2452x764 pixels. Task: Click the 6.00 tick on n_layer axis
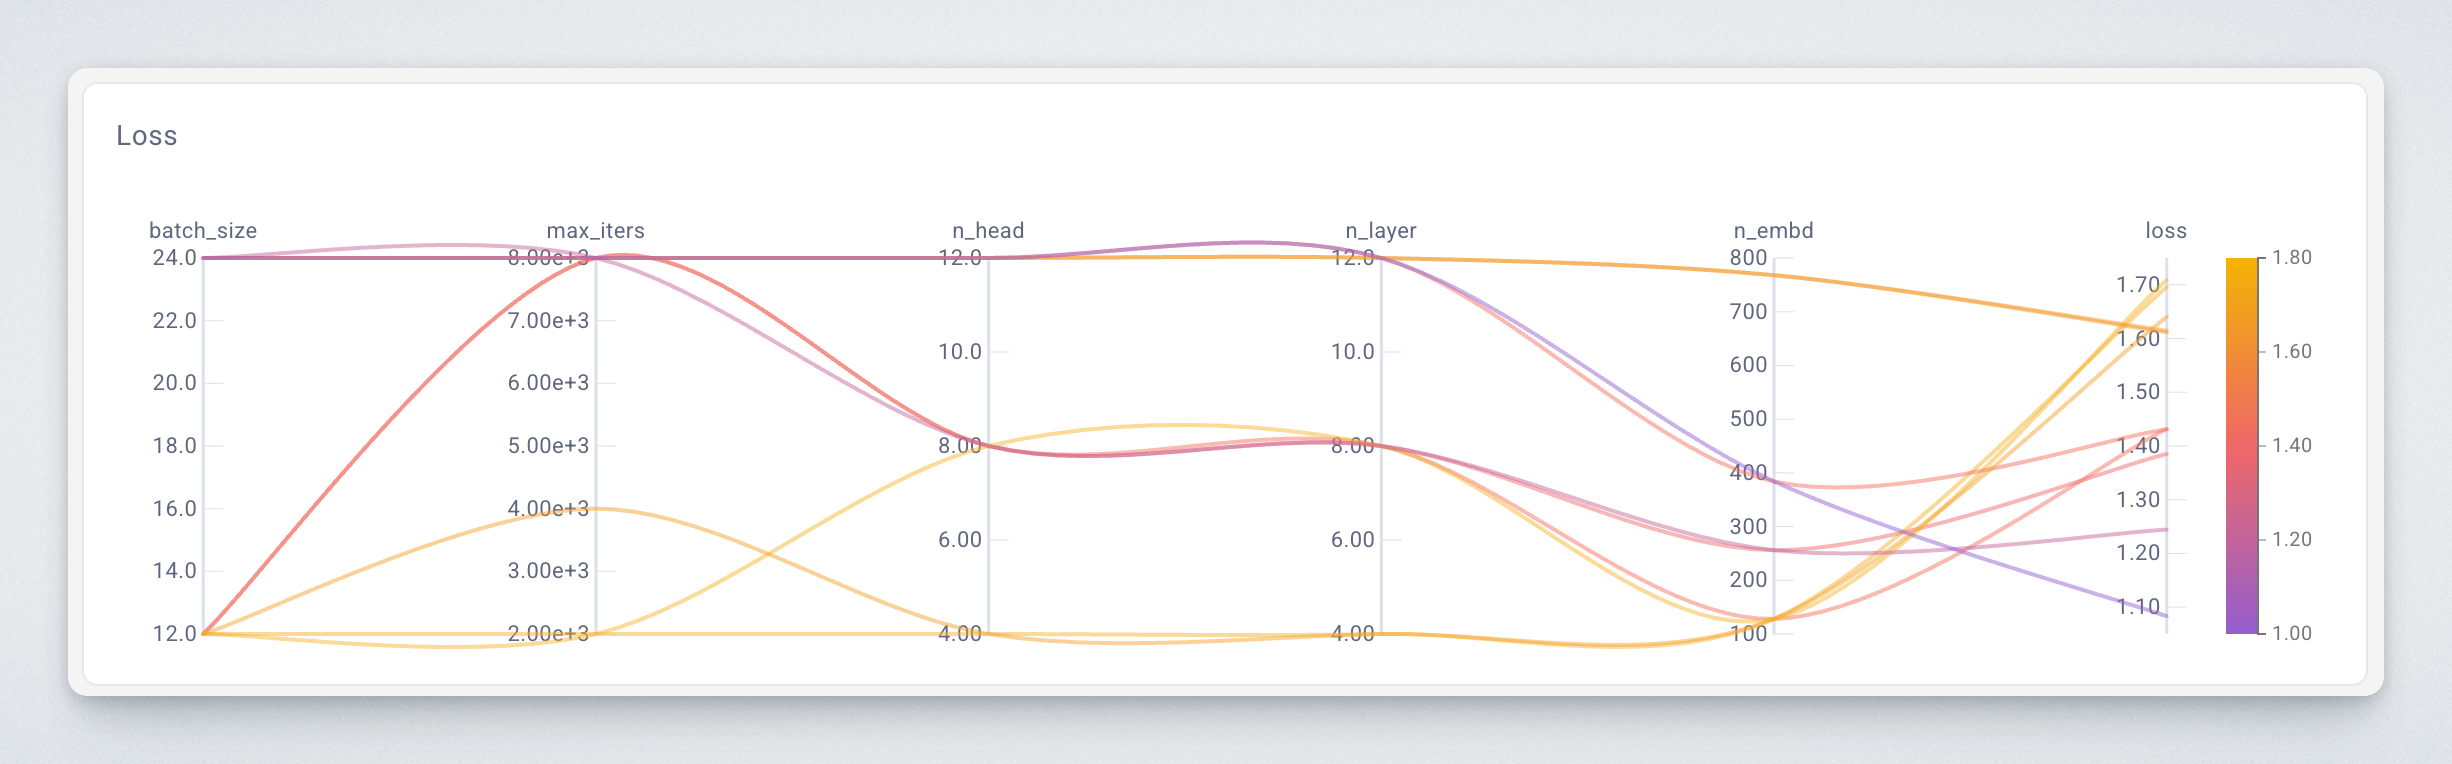[x=1352, y=540]
